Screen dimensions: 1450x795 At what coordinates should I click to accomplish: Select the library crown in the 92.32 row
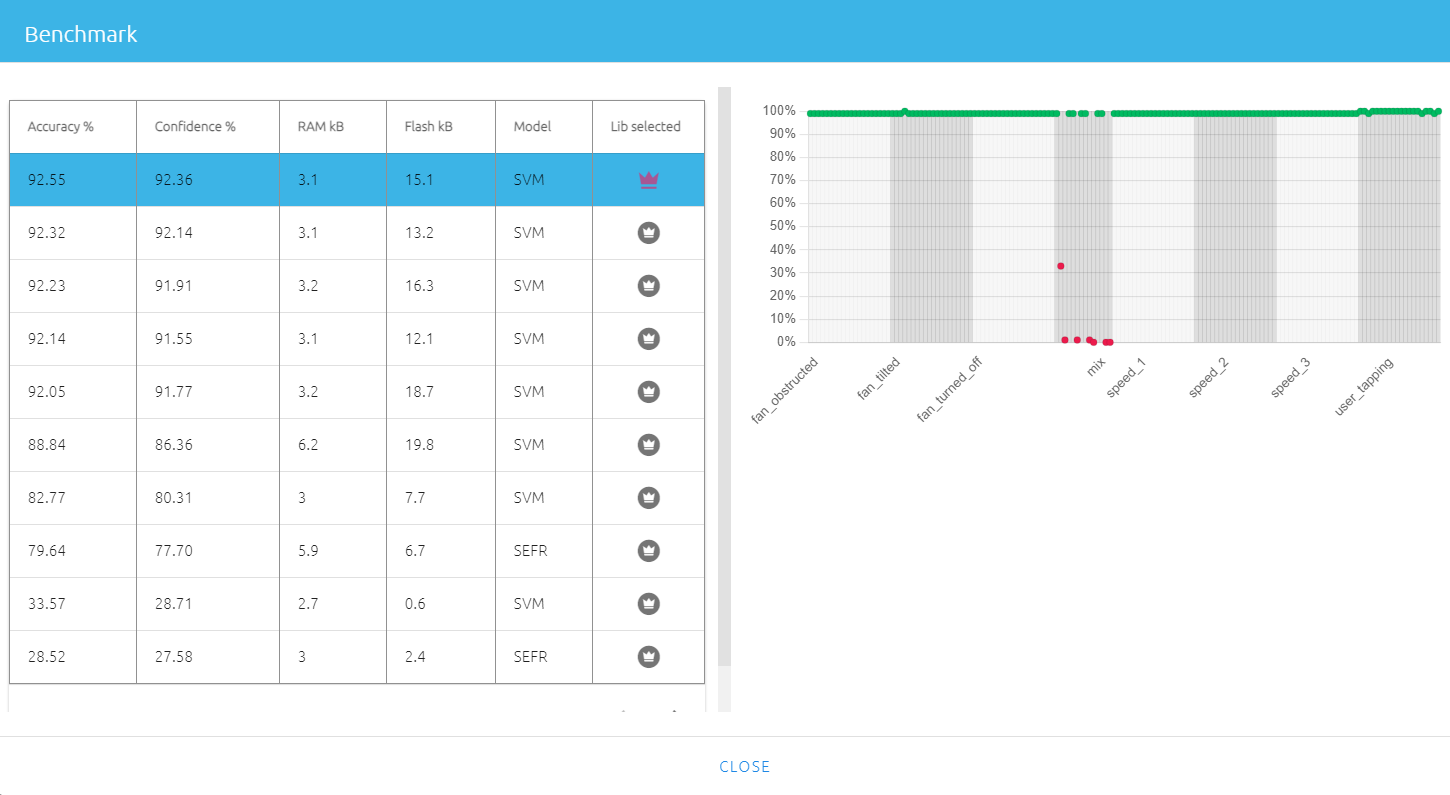(x=649, y=233)
